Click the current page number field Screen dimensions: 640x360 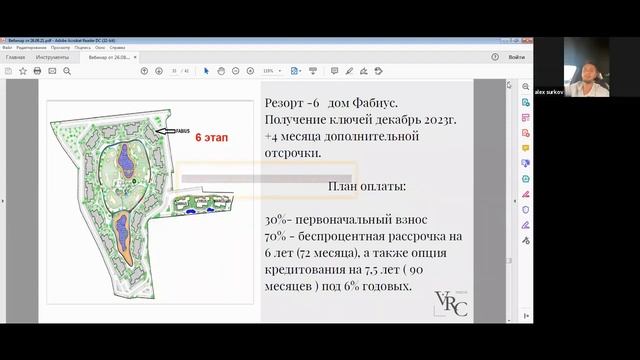click(x=174, y=71)
